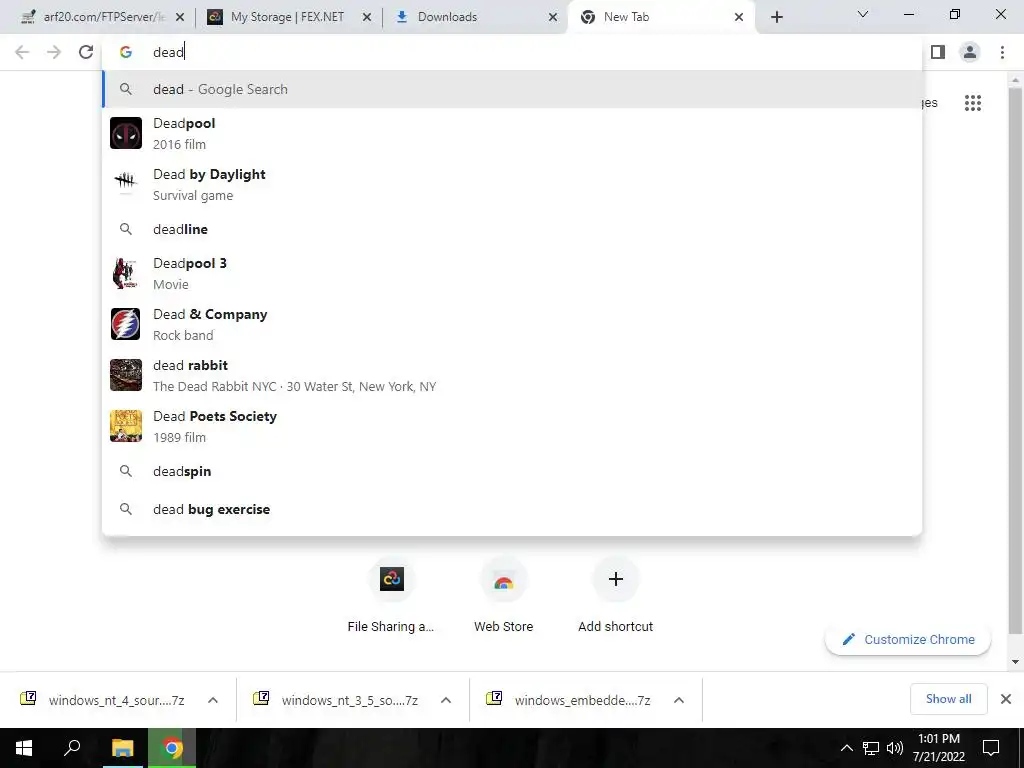Reload the page with the refresh icon

pos(86,52)
